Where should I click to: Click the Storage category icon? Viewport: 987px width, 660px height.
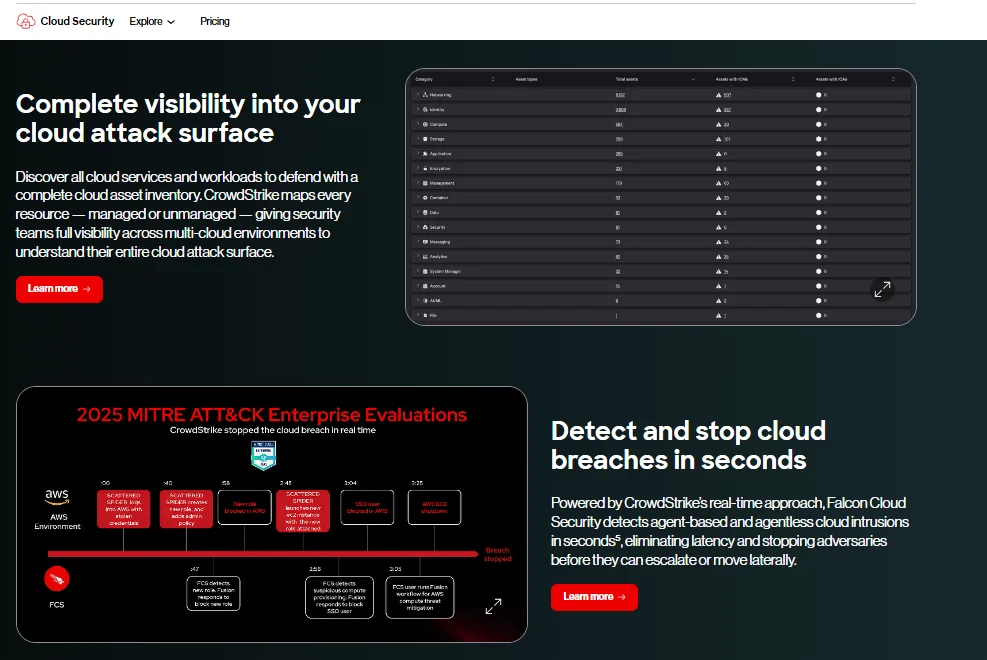tap(426, 139)
